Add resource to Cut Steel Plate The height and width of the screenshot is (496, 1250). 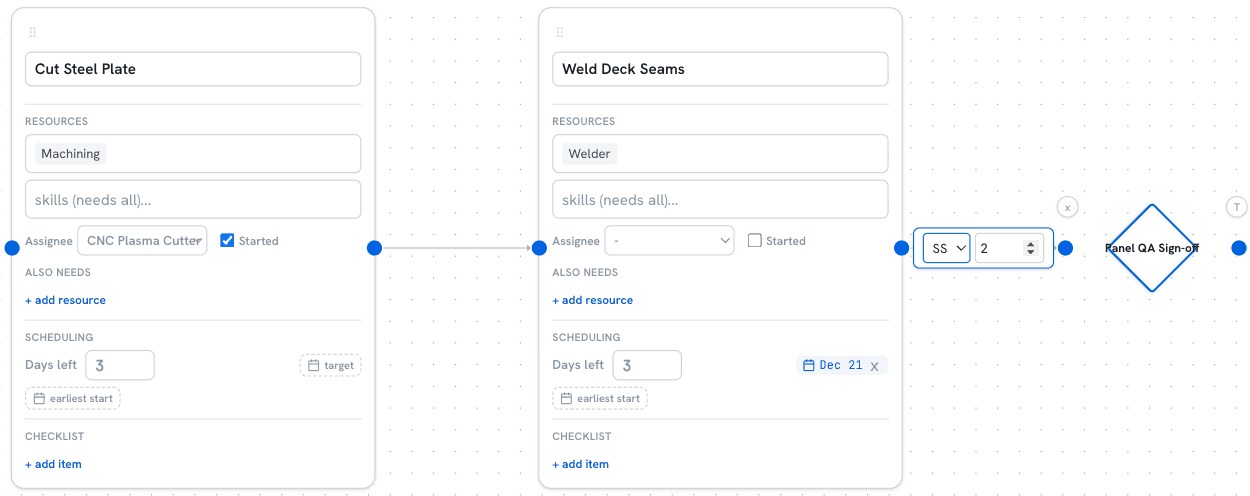click(65, 300)
